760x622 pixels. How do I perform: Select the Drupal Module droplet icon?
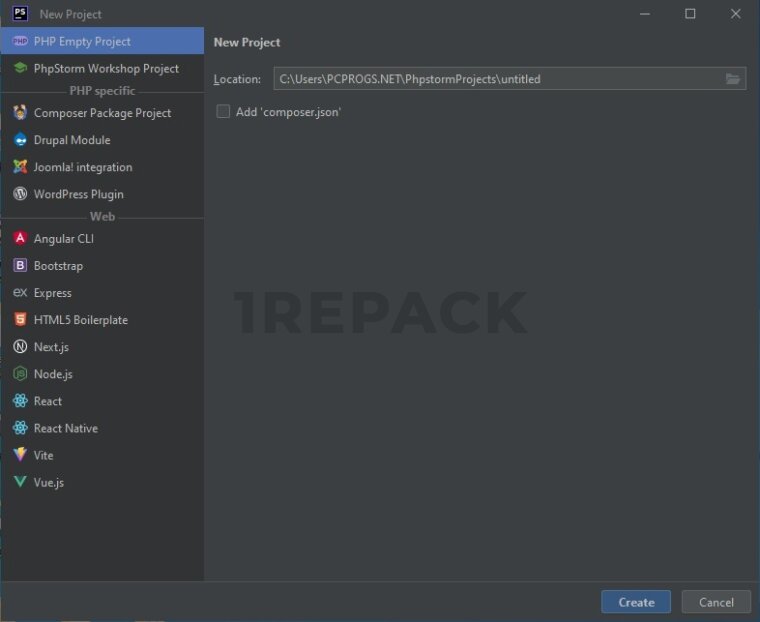coord(19,140)
